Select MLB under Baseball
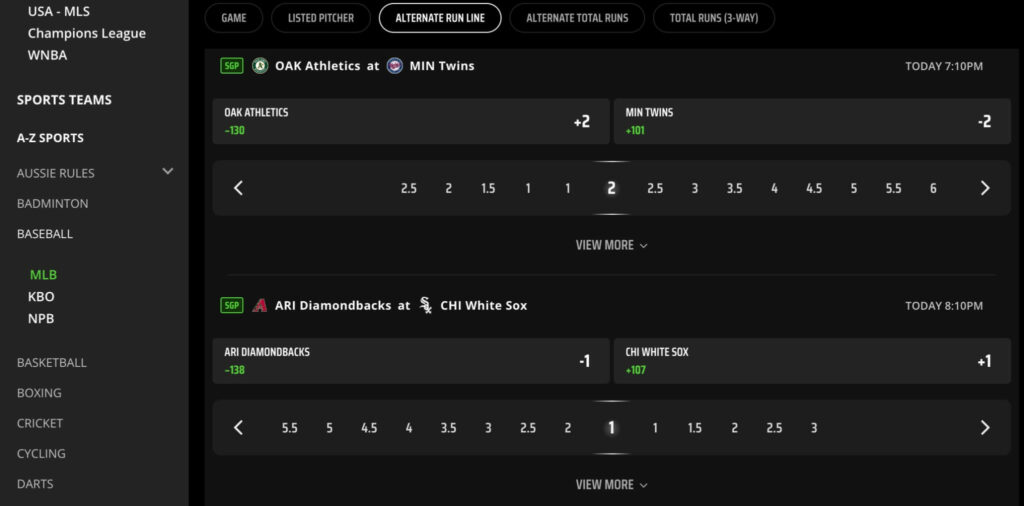The height and width of the screenshot is (506, 1024). pyautogui.click(x=43, y=275)
